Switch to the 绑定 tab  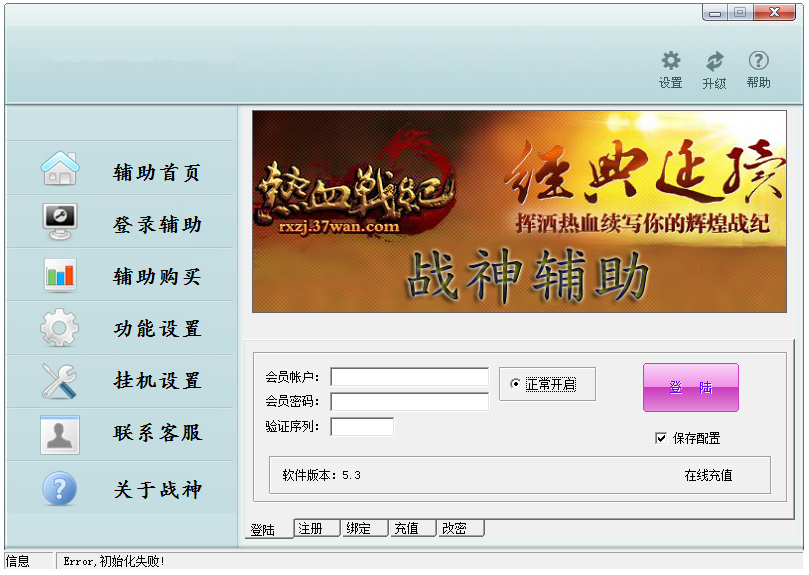click(365, 528)
